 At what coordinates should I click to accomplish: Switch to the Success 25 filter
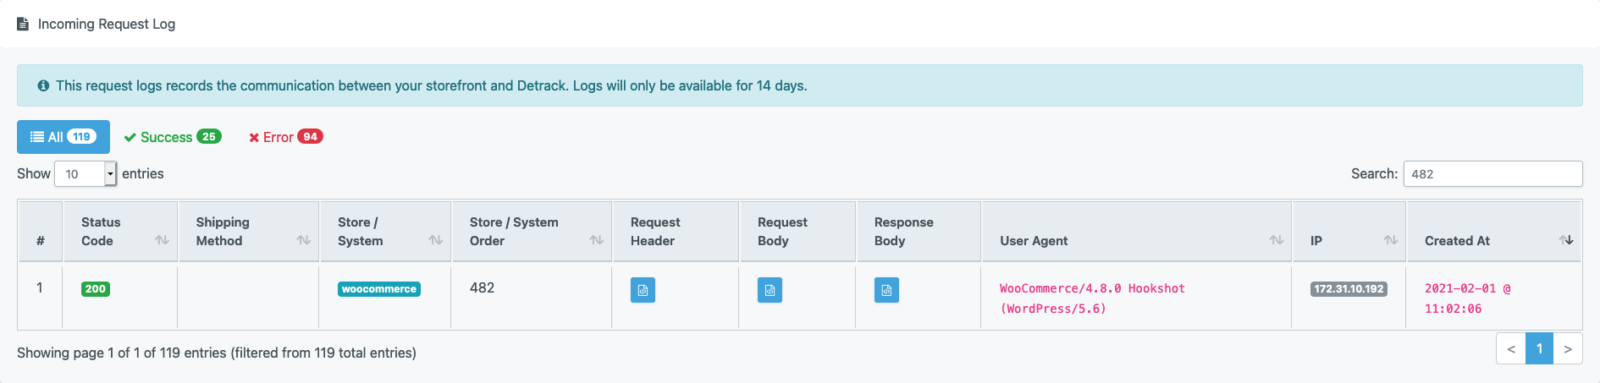coord(172,137)
